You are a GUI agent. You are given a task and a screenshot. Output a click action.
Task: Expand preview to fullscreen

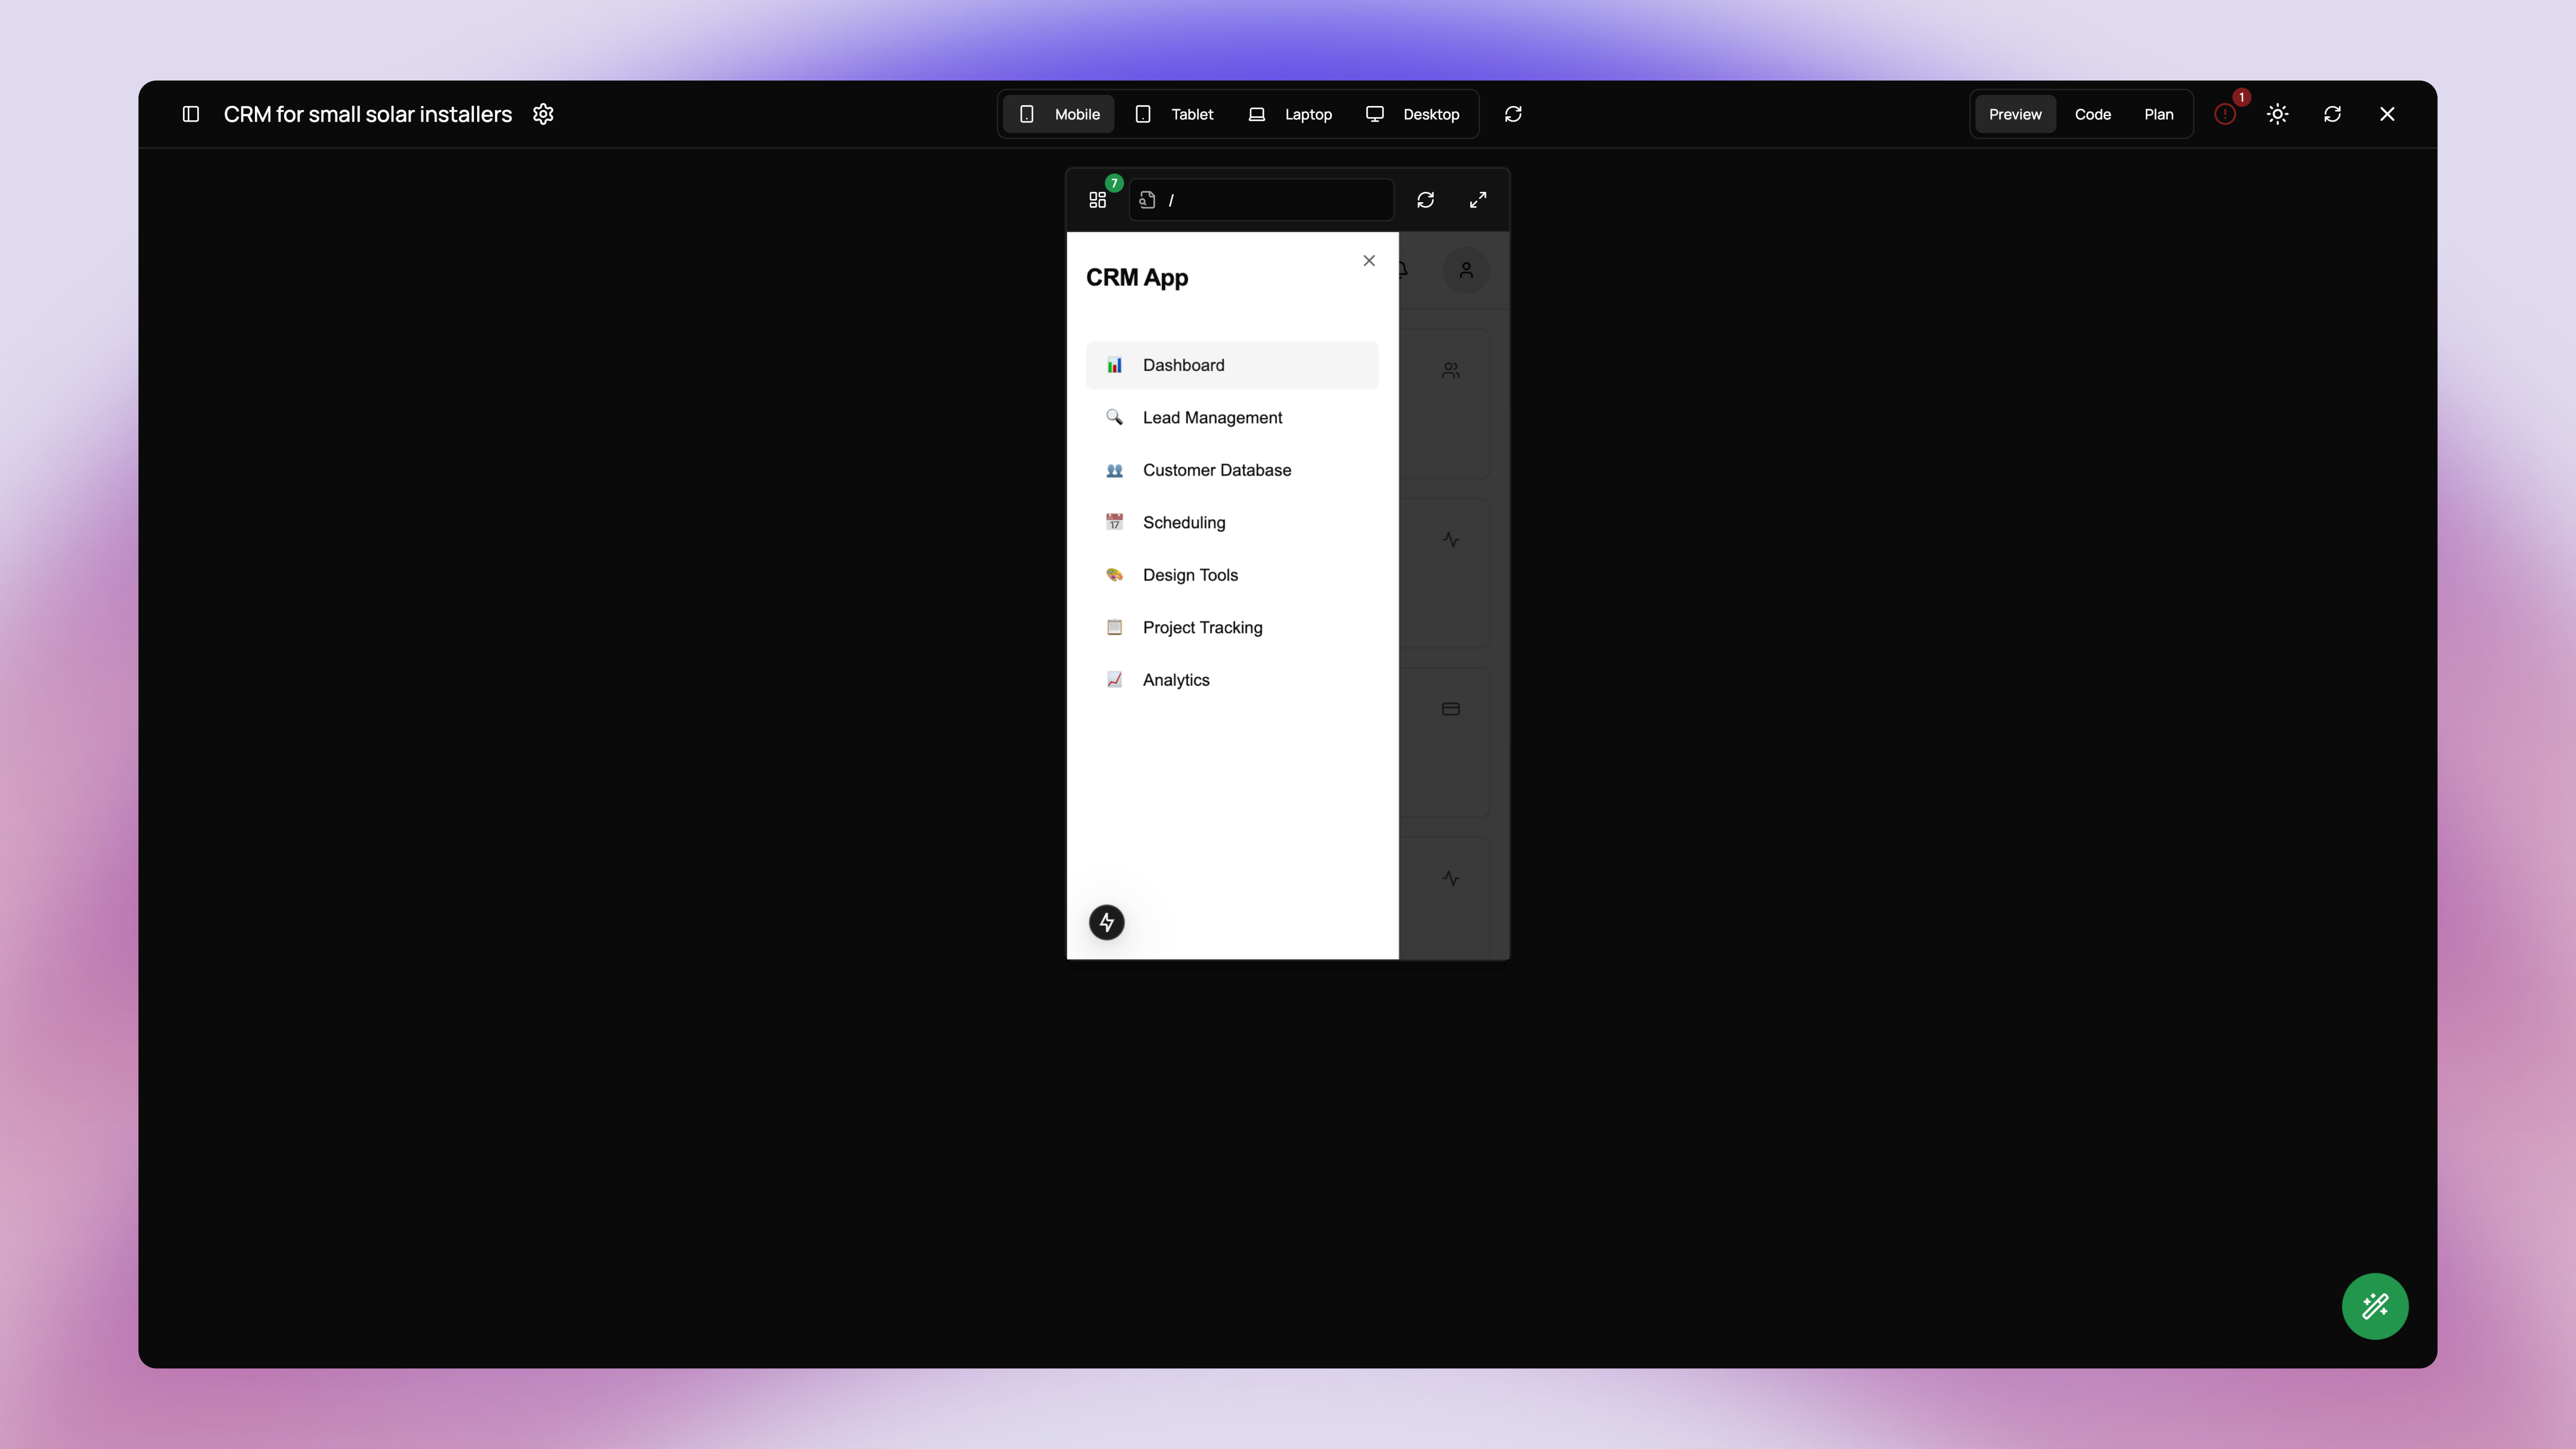[1478, 200]
